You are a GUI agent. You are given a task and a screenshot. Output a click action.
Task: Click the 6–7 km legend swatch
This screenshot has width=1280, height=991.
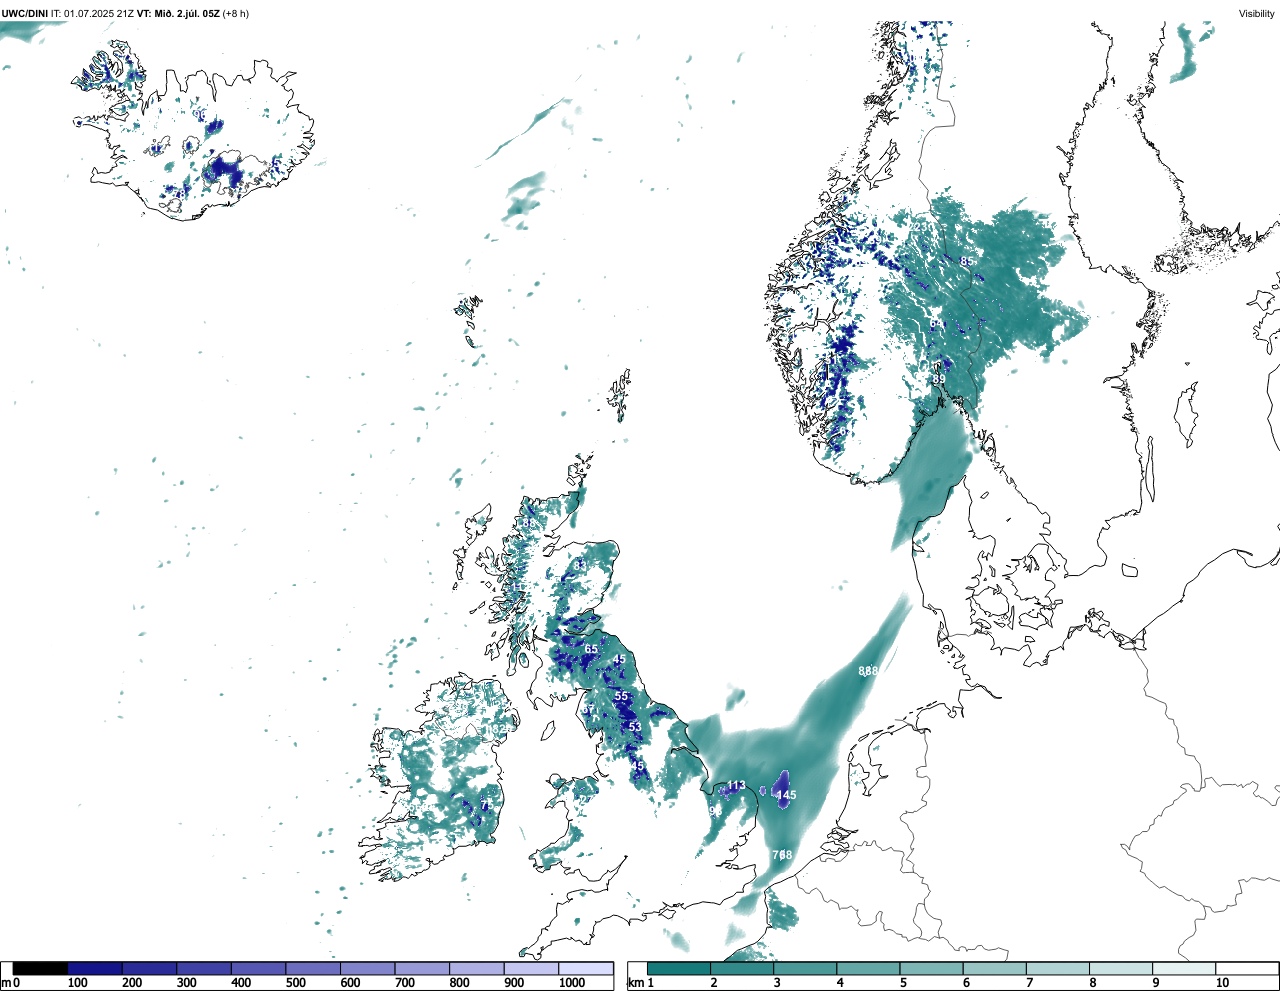point(994,969)
